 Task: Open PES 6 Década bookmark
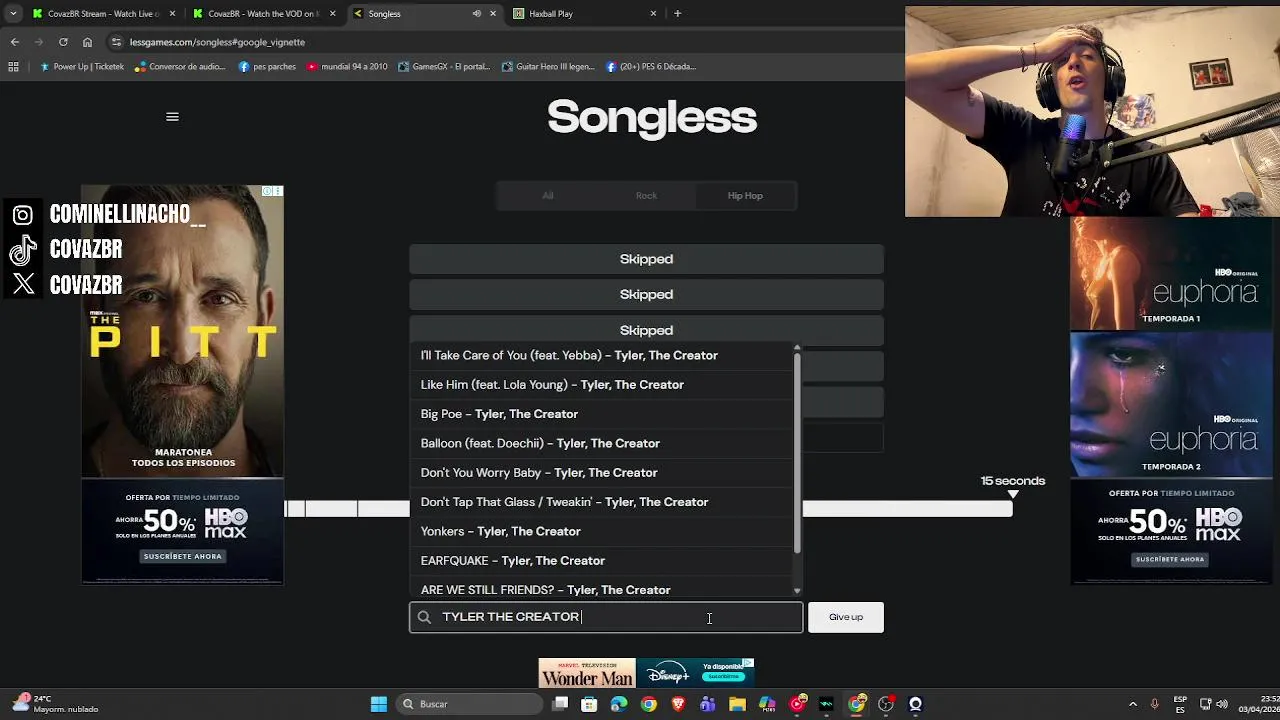pos(650,67)
